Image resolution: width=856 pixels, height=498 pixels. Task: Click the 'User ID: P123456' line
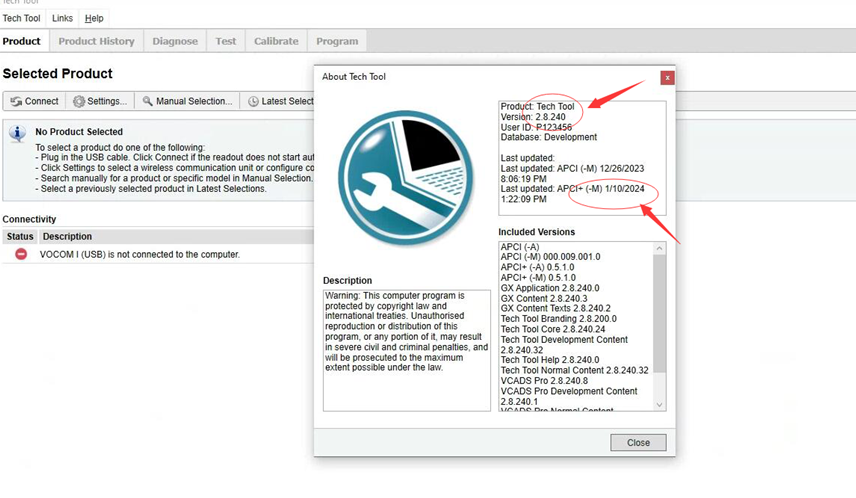pyautogui.click(x=536, y=127)
